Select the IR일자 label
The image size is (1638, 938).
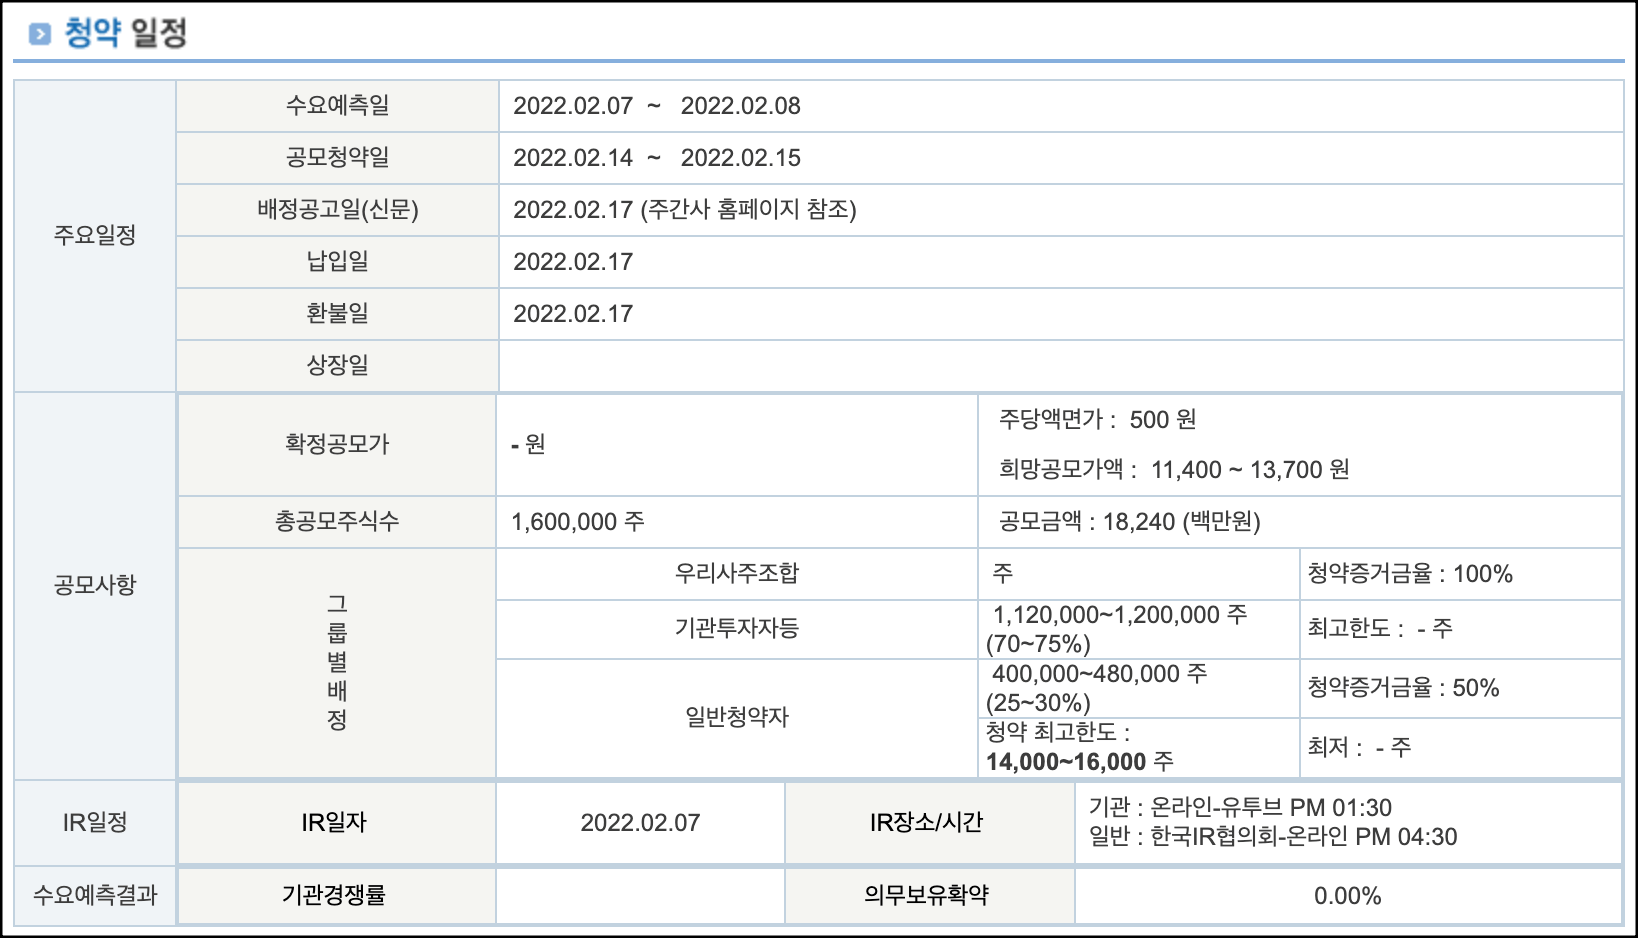[334, 822]
